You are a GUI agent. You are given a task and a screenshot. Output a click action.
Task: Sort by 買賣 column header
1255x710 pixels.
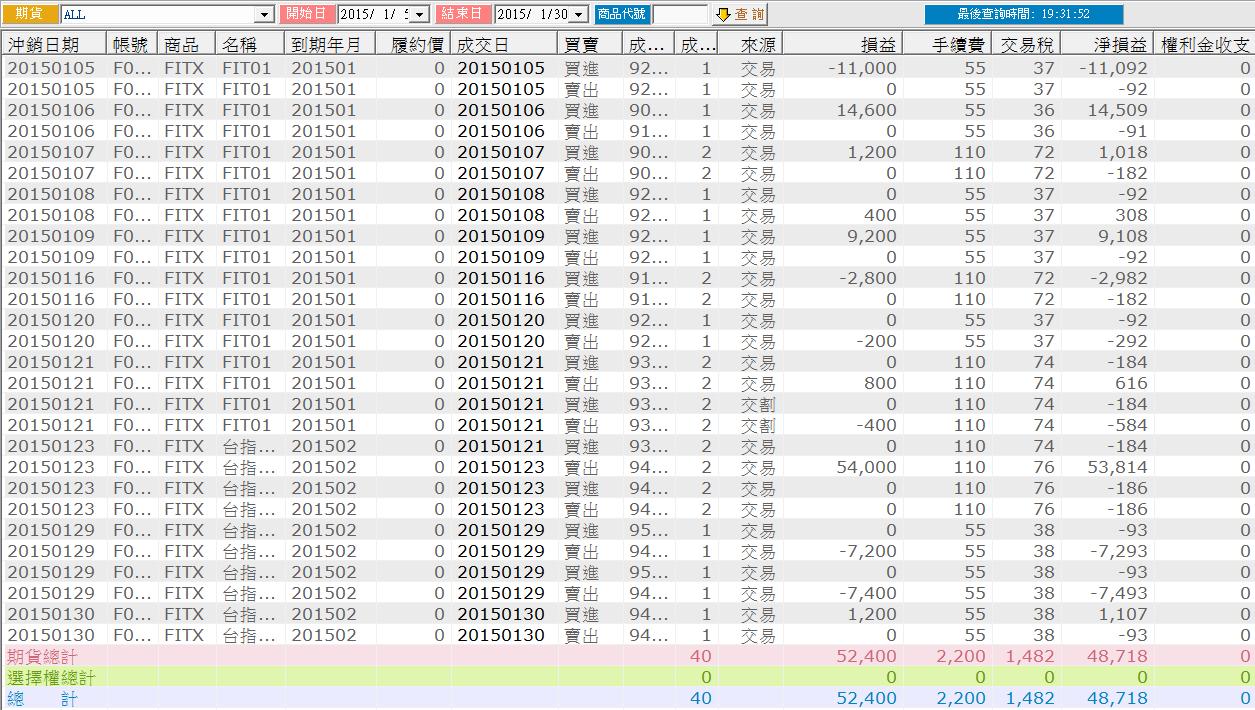[590, 44]
